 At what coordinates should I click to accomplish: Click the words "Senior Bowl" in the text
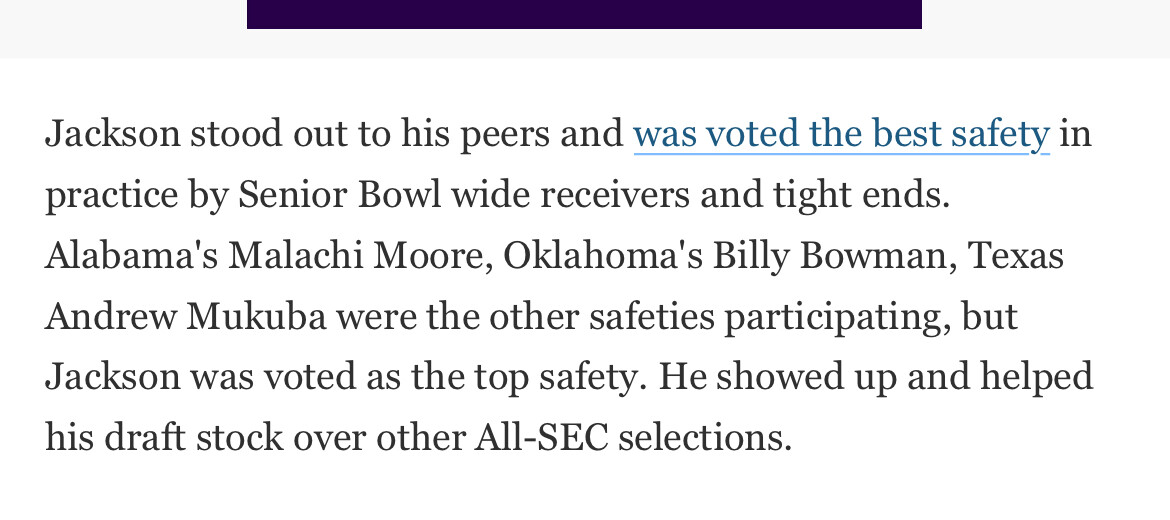(x=339, y=195)
